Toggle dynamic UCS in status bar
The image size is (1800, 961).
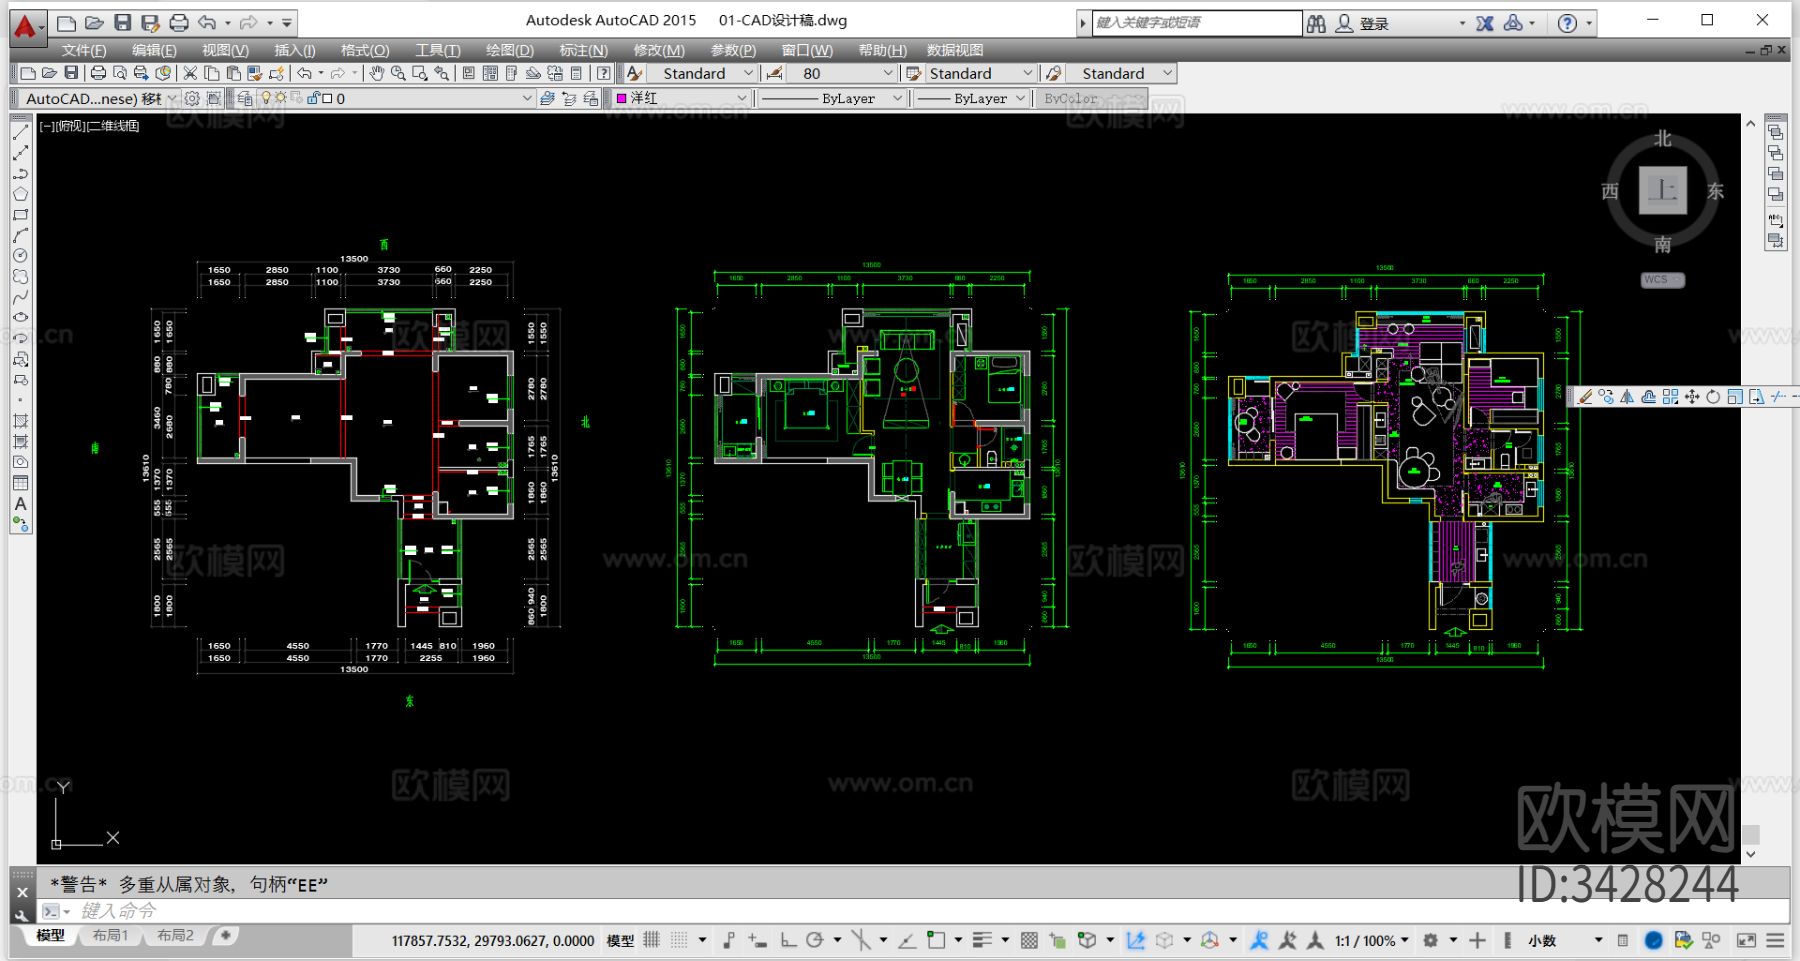pos(1135,940)
